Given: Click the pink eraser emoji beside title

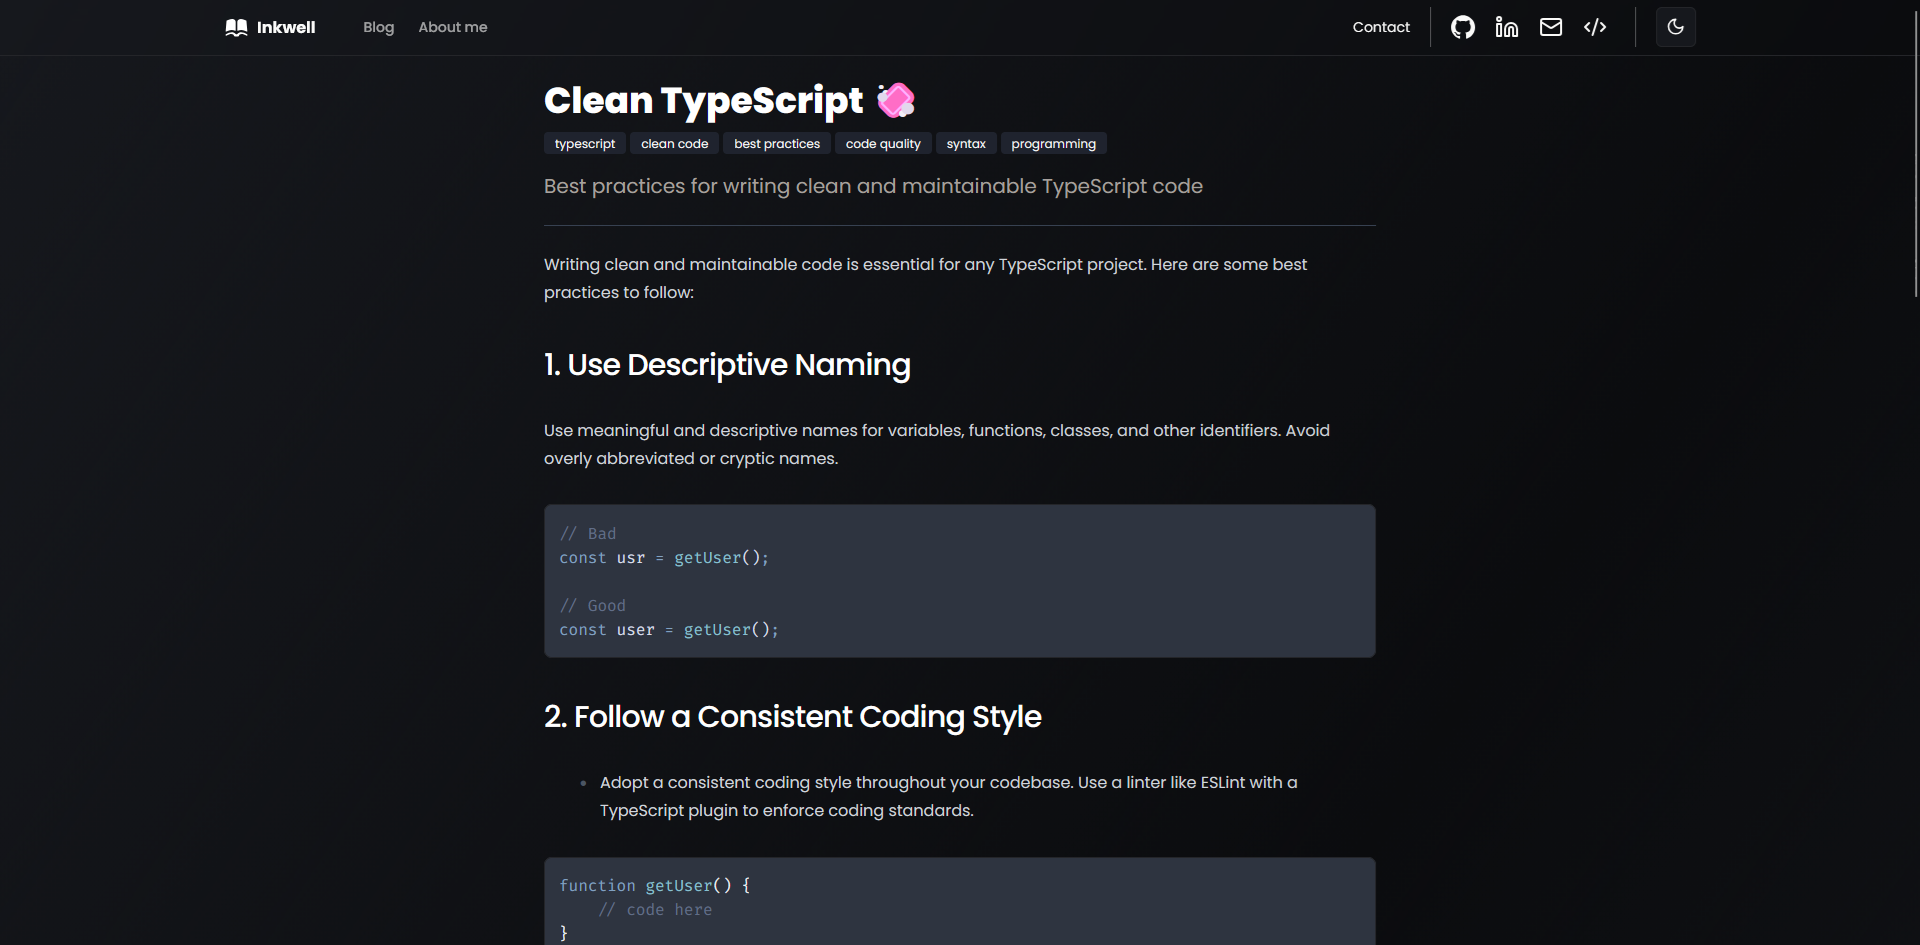Looking at the screenshot, I should (x=896, y=100).
